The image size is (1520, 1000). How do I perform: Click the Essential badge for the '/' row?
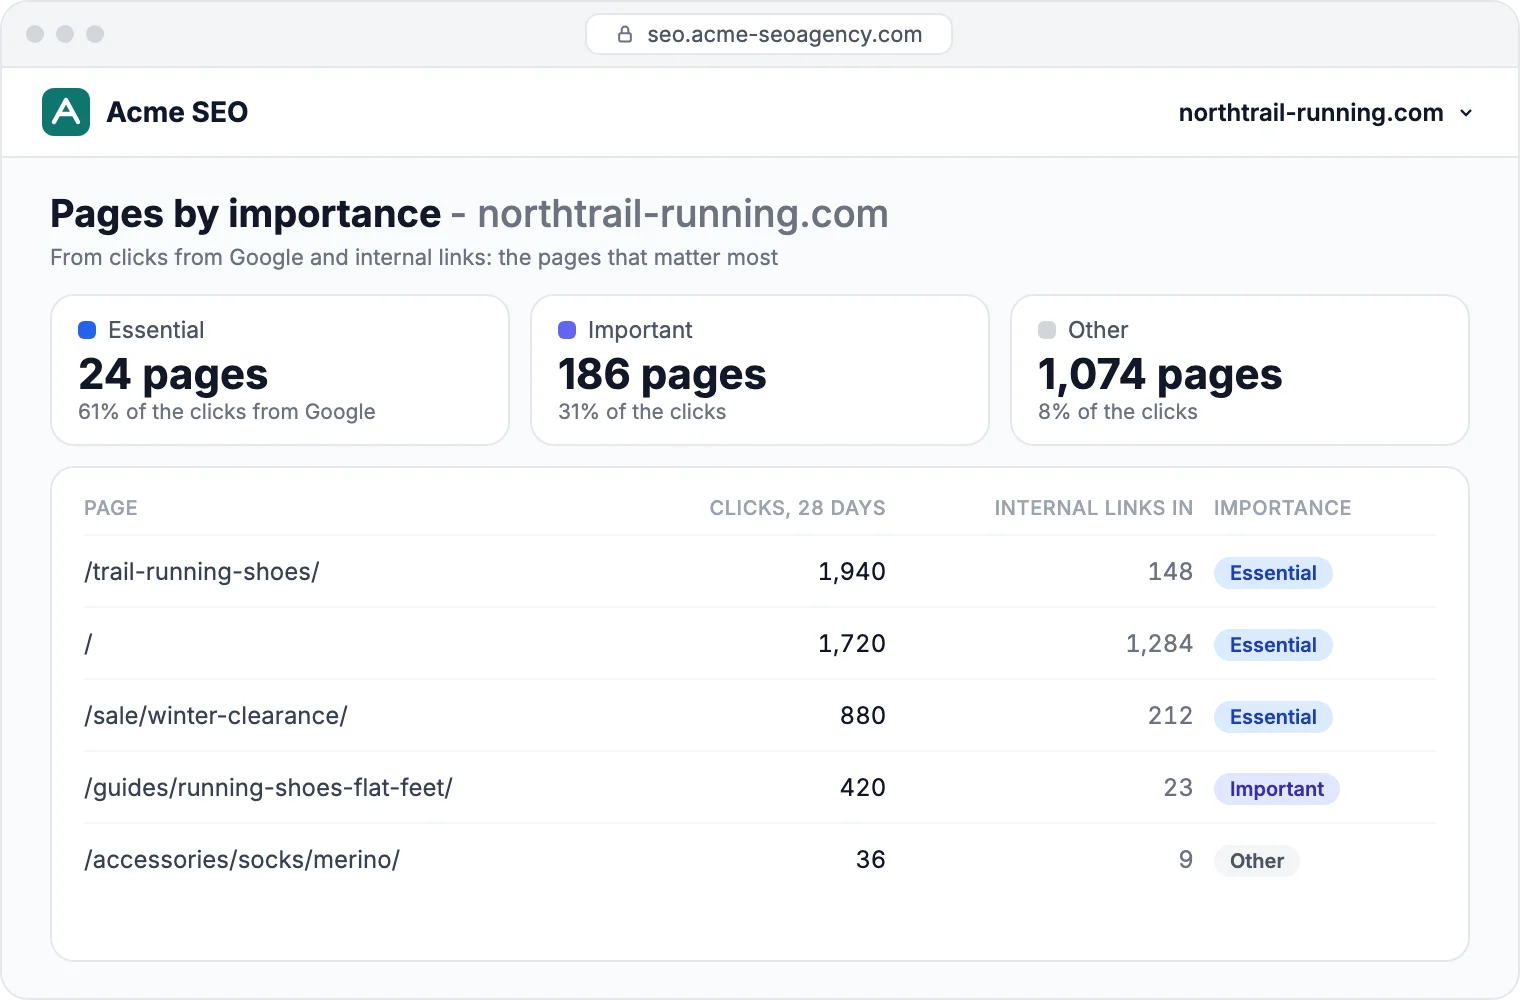tap(1273, 645)
